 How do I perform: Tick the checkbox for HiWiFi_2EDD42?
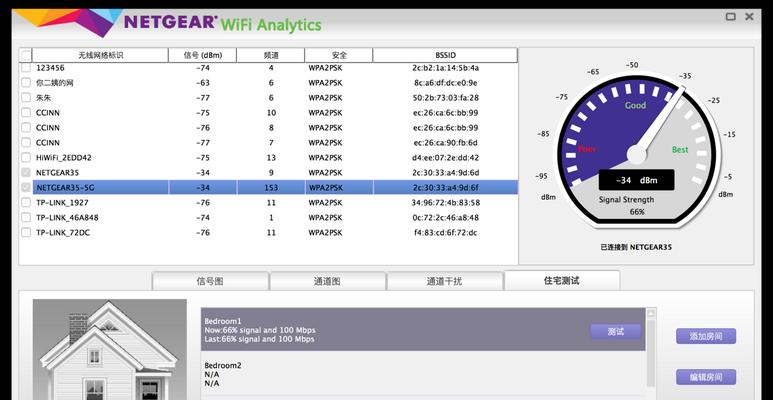[x=26, y=158]
